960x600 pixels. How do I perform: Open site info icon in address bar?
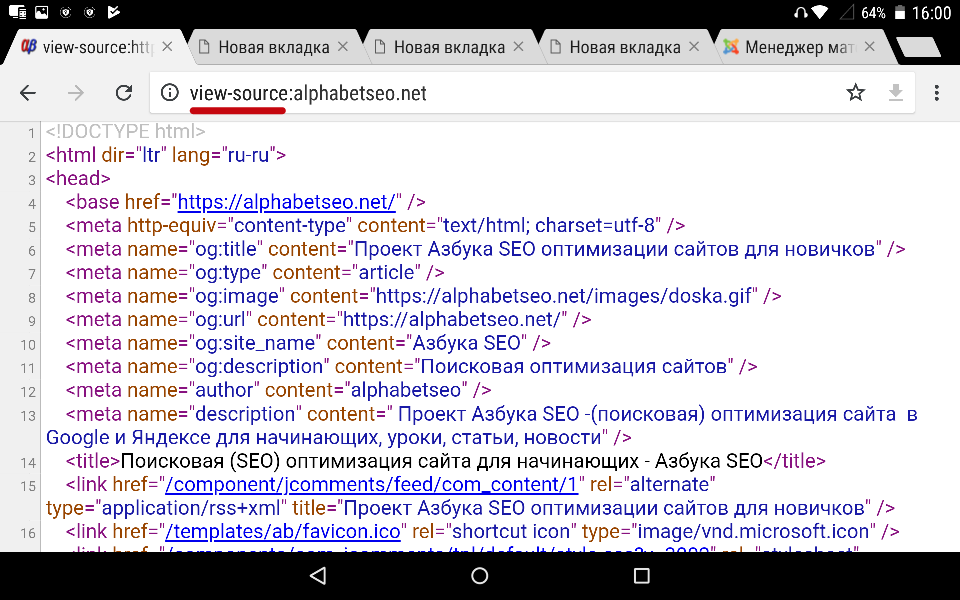click(x=170, y=93)
